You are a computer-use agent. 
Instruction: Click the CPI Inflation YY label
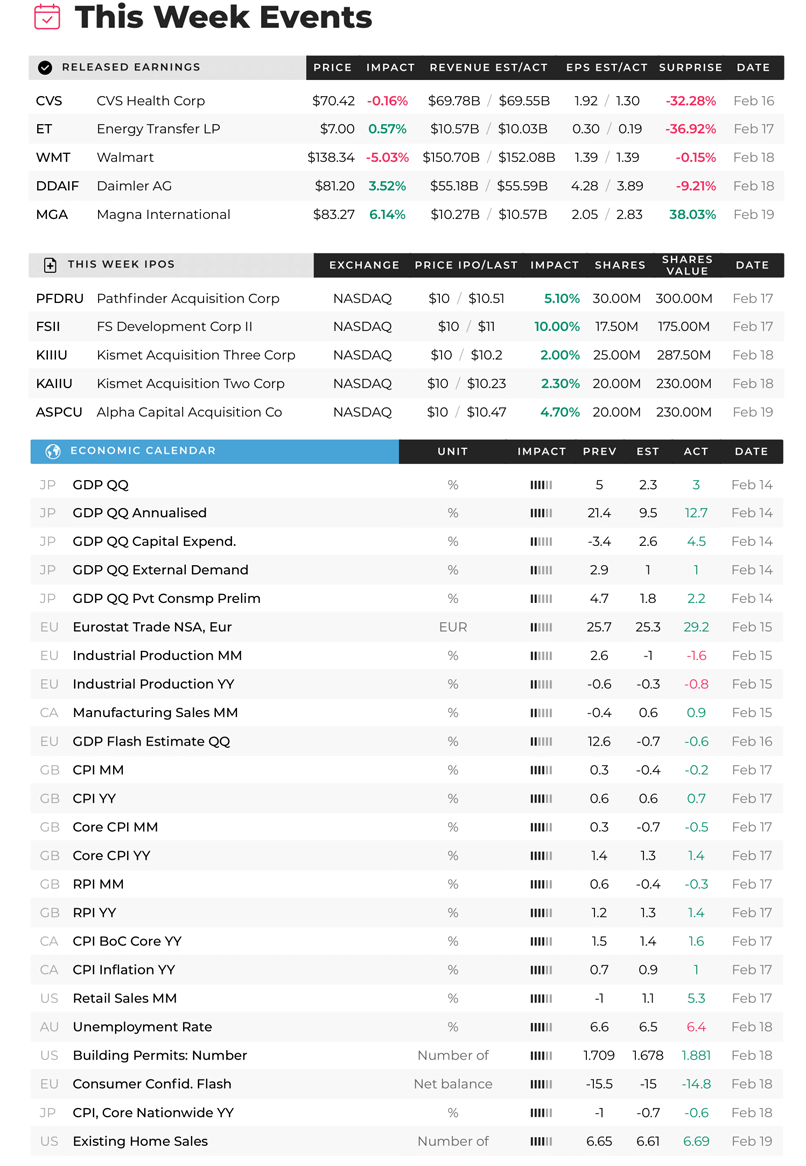click(124, 970)
